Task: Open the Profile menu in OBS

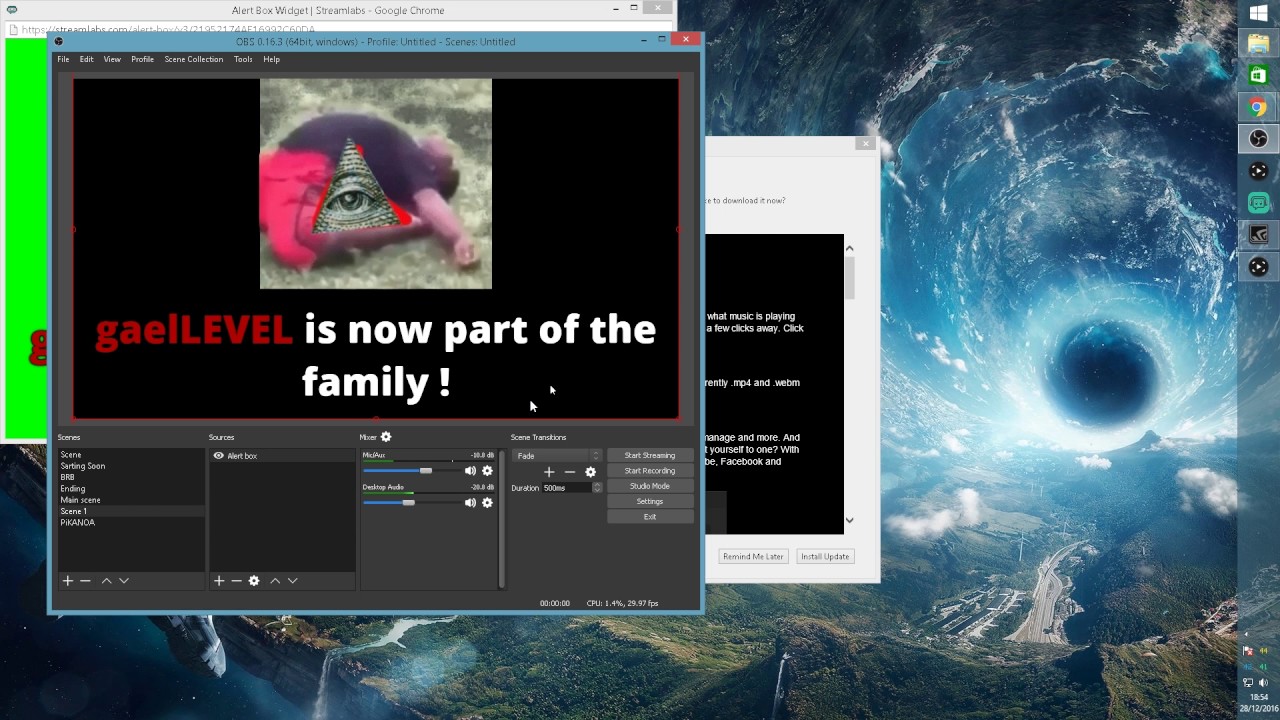Action: [143, 59]
